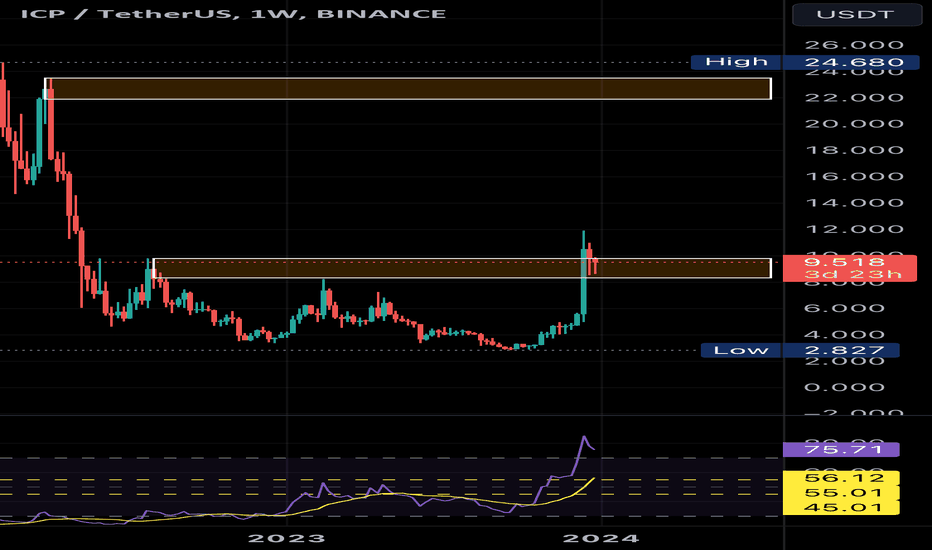The image size is (932, 550).
Task: Click the 26.000 price axis label
Action: (854, 45)
